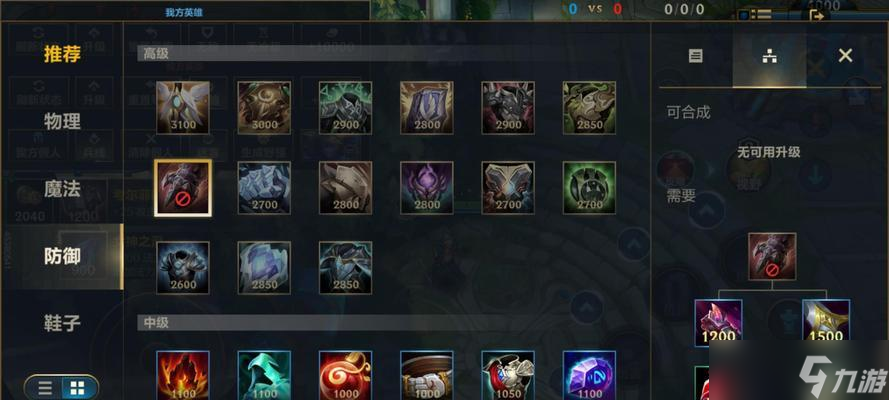Show the item details list tab
The width and height of the screenshot is (889, 400).
pyautogui.click(x=696, y=56)
